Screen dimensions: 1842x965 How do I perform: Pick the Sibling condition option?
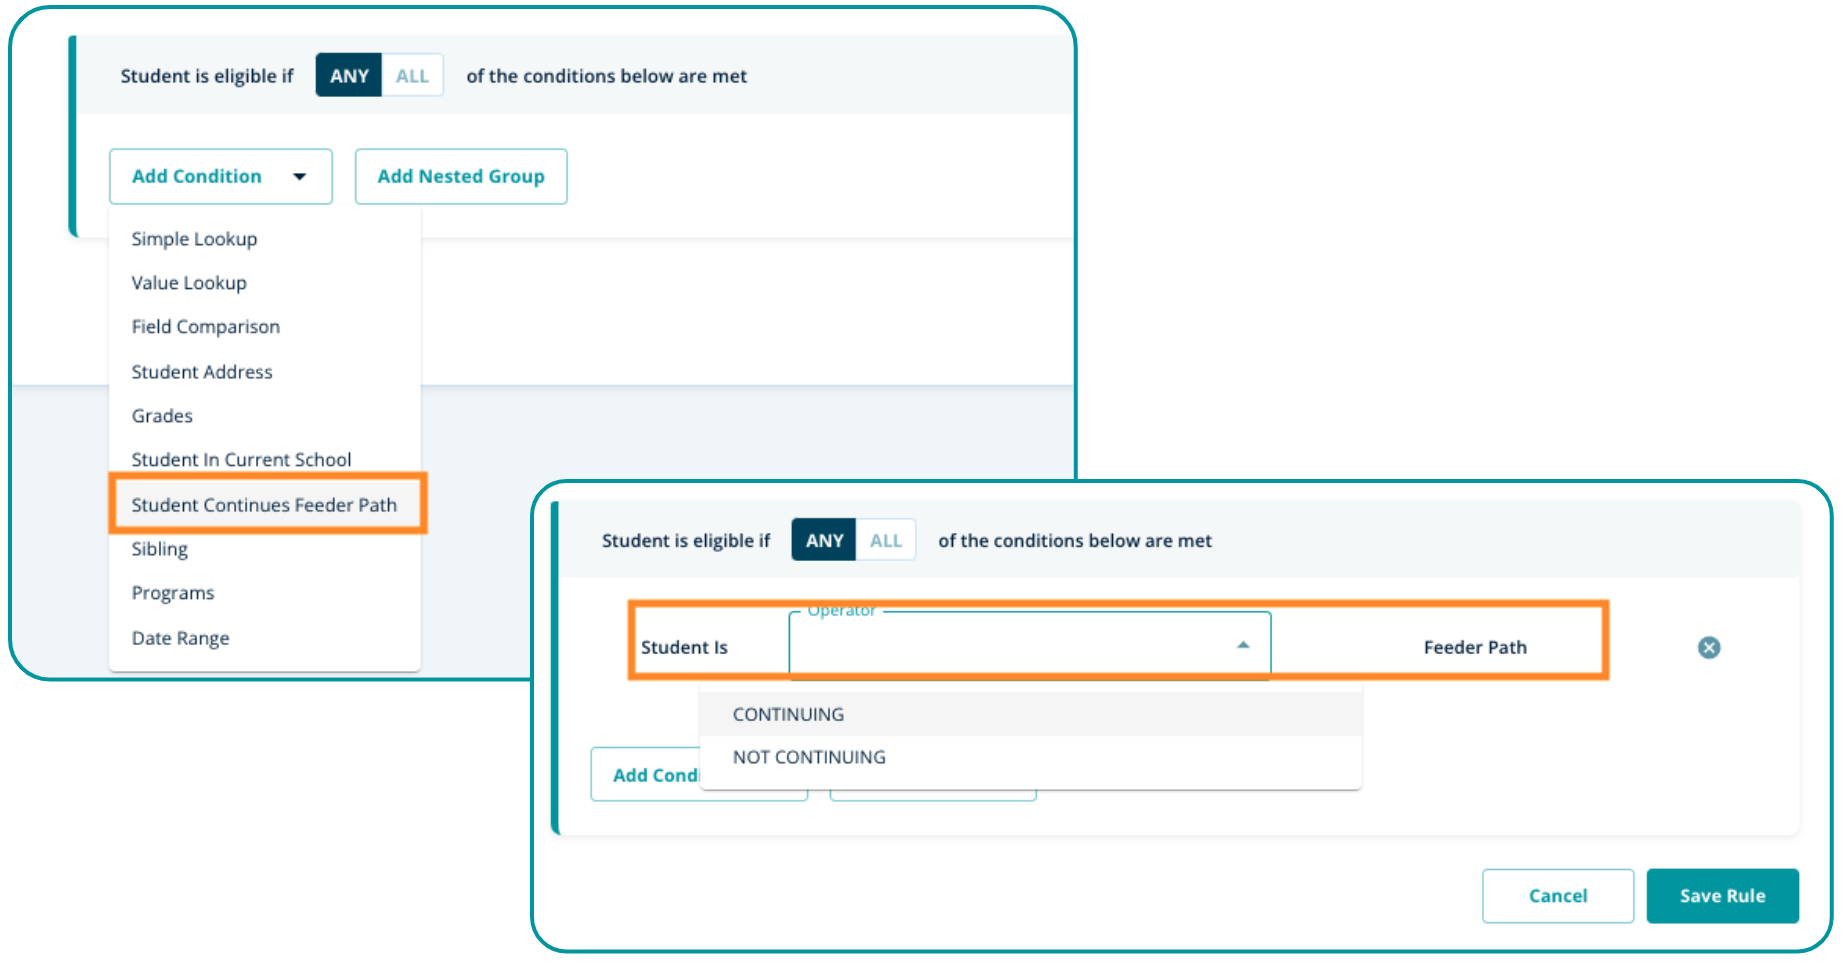pyautogui.click(x=160, y=549)
